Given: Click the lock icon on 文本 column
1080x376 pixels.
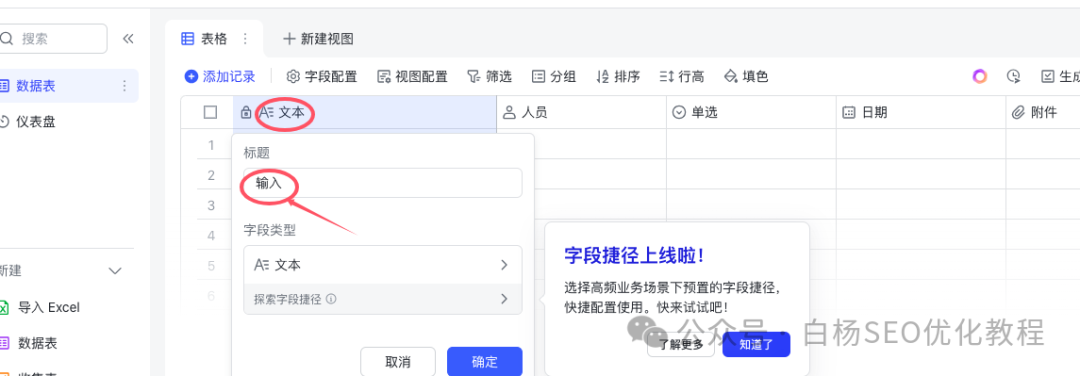Looking at the screenshot, I should (x=246, y=112).
